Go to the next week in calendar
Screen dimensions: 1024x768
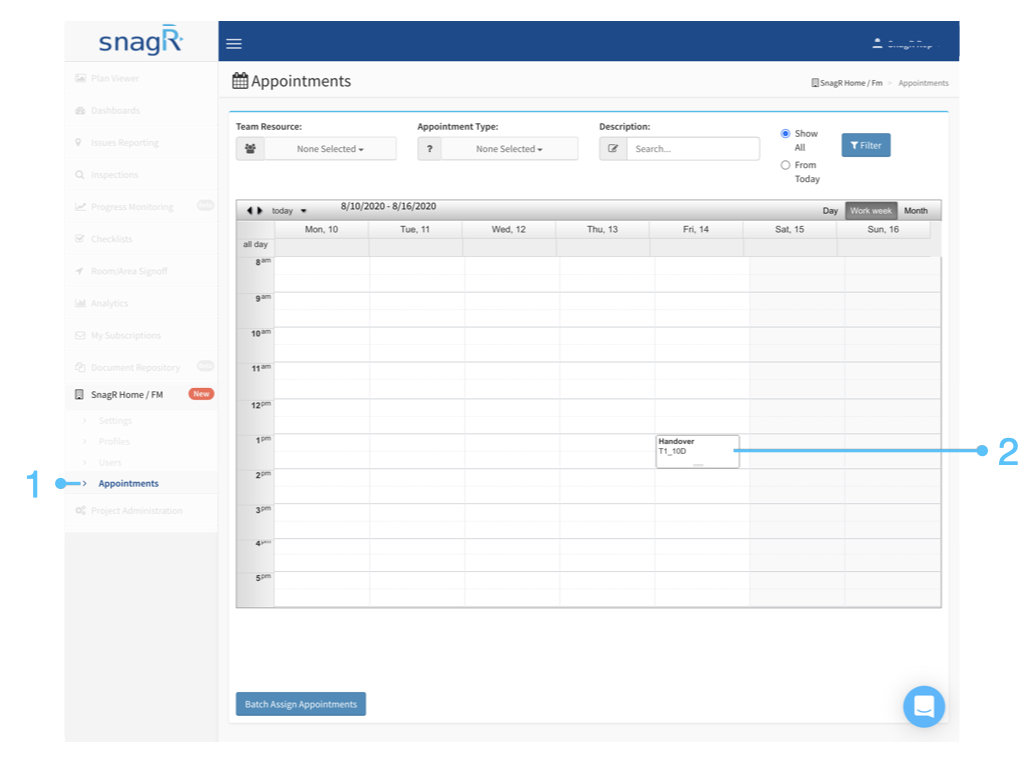(259, 210)
